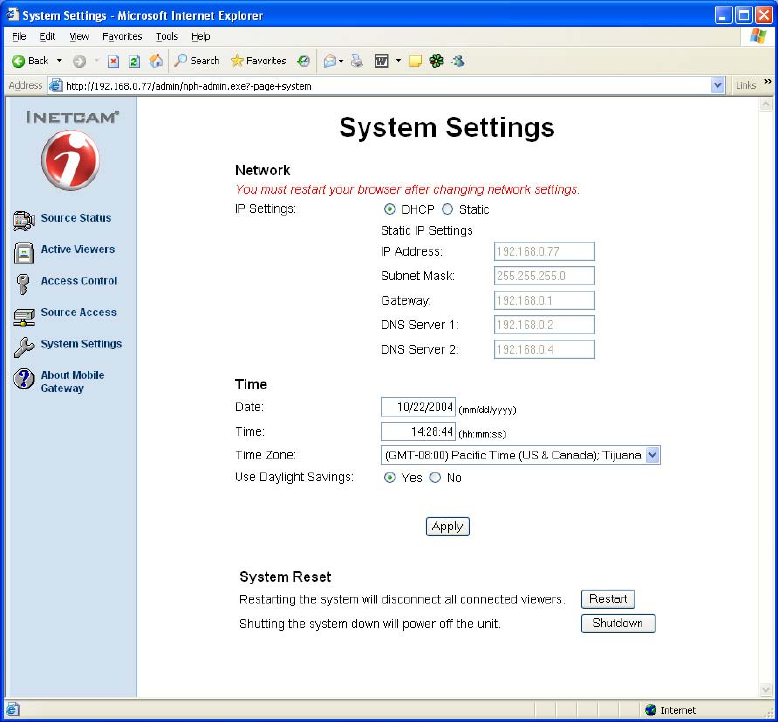Open the Favorites menu in menu bar
The height and width of the screenshot is (722, 778).
pos(122,36)
